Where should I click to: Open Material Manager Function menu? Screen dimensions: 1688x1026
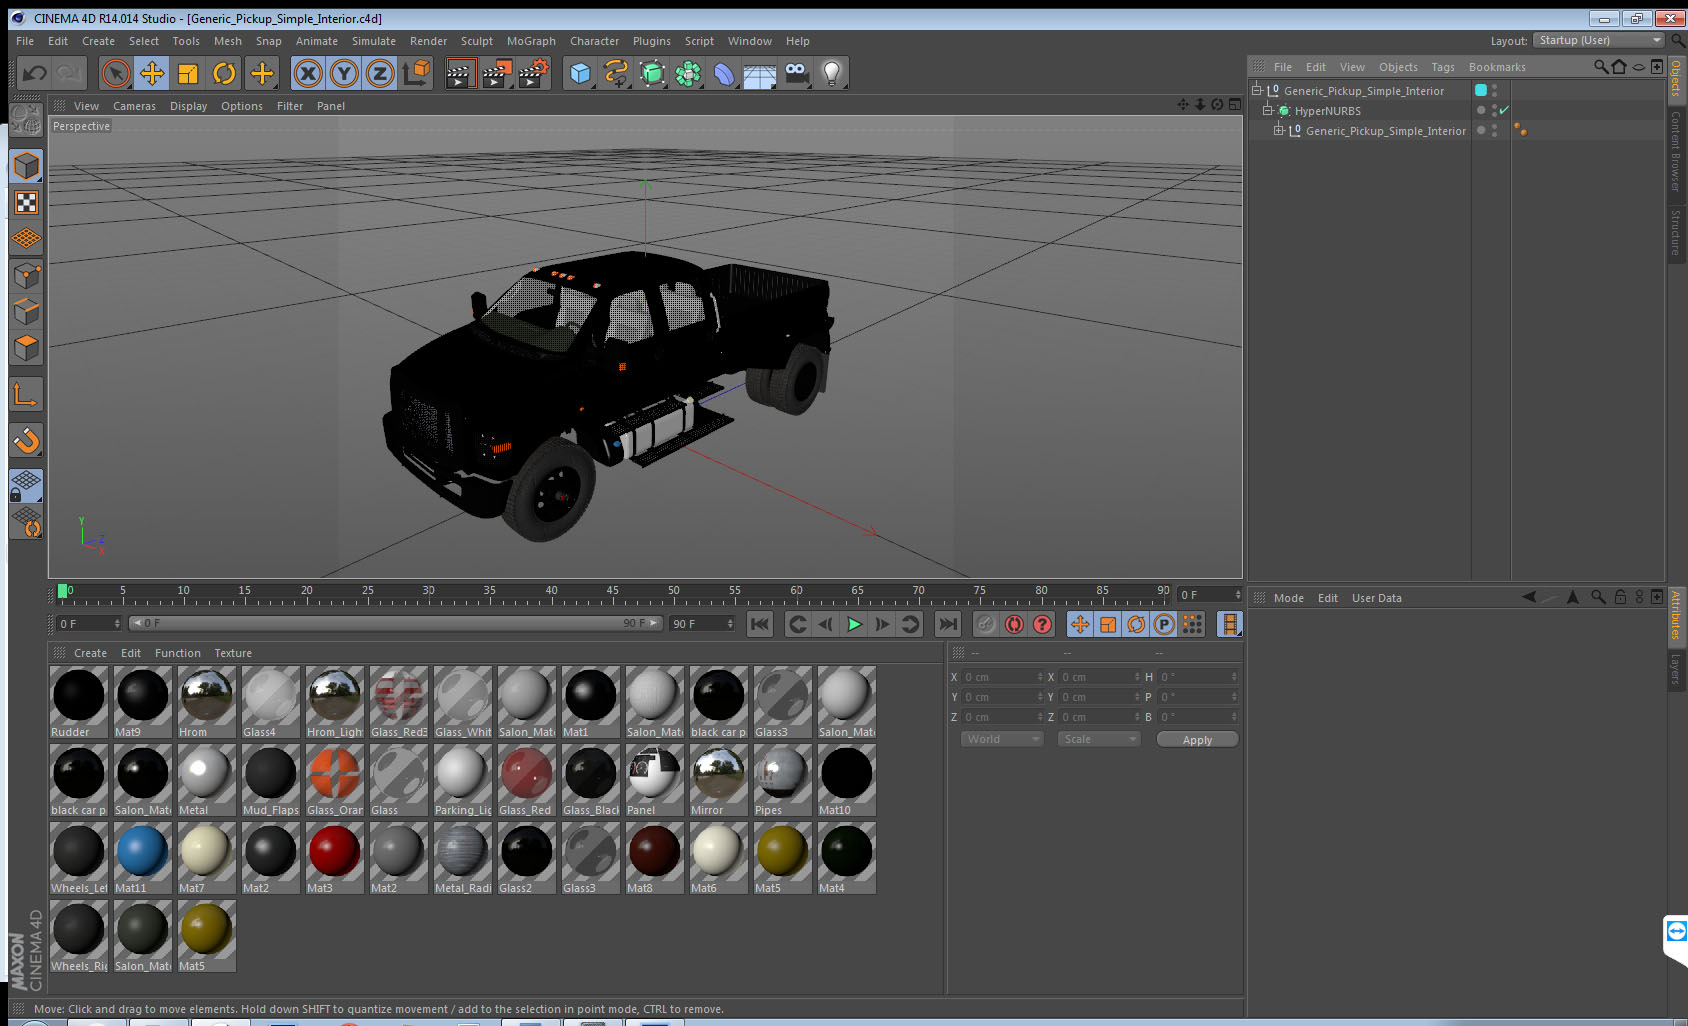pos(177,653)
